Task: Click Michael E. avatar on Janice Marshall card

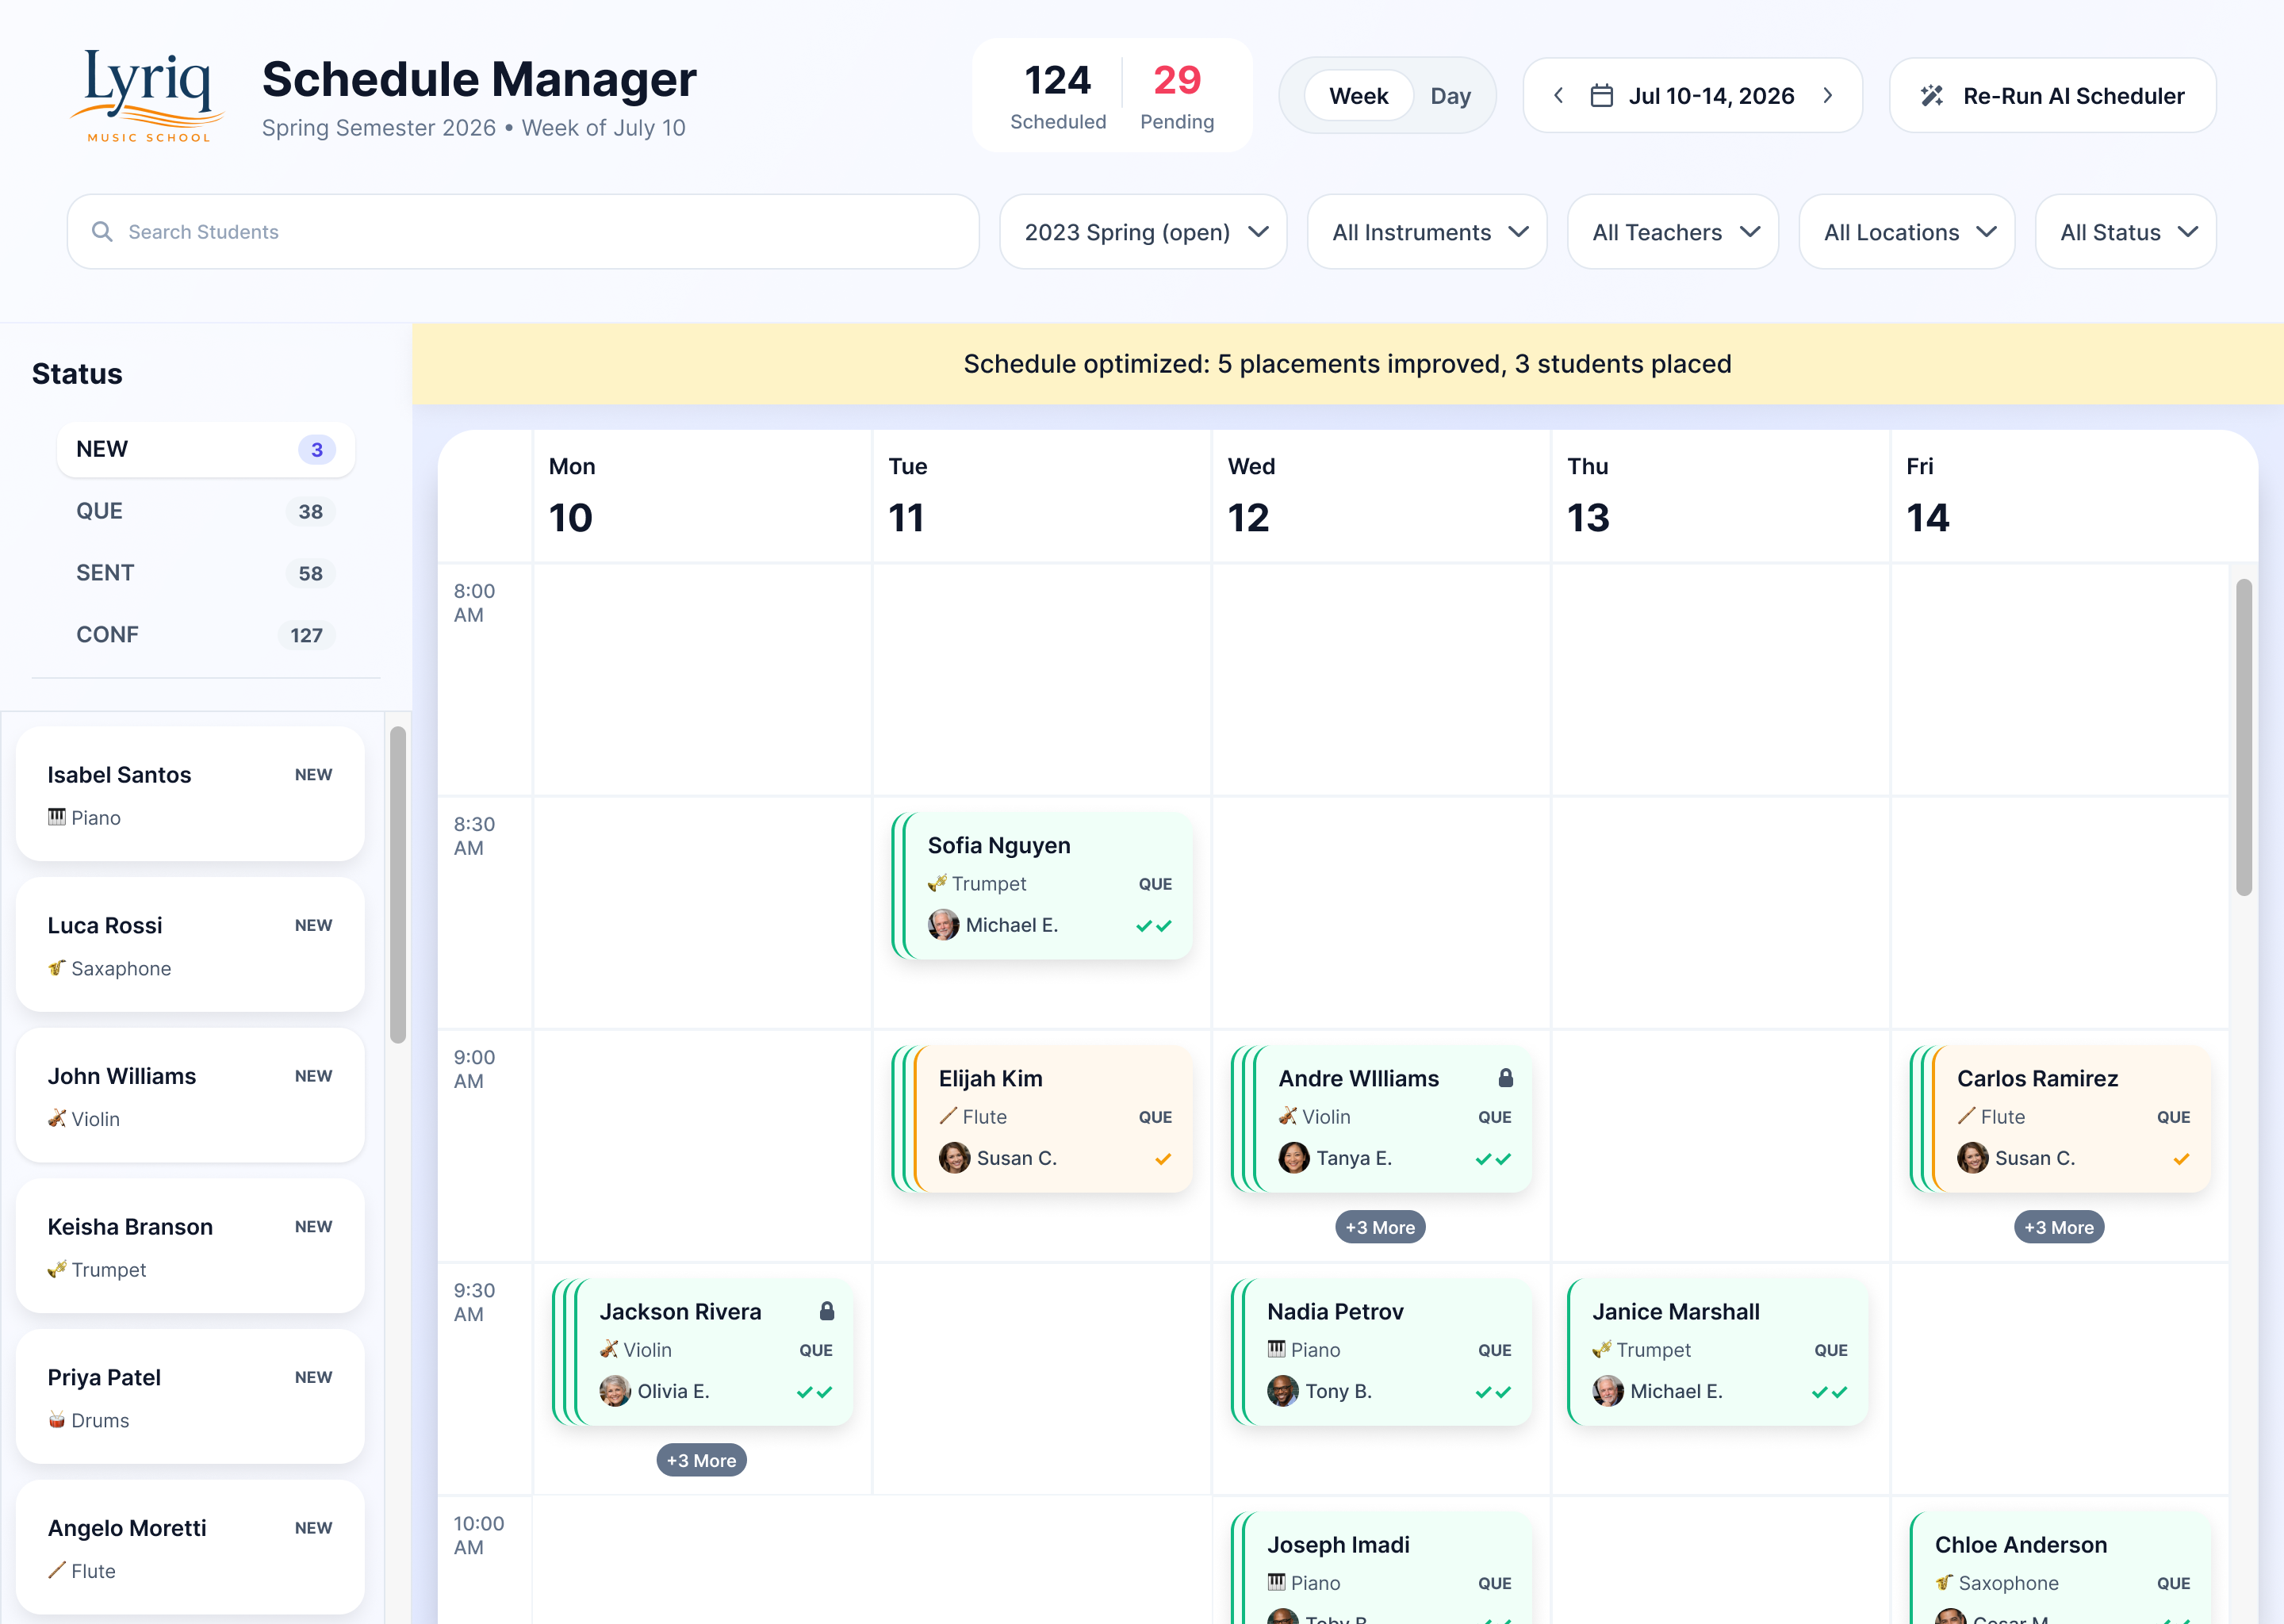Action: [x=1607, y=1391]
